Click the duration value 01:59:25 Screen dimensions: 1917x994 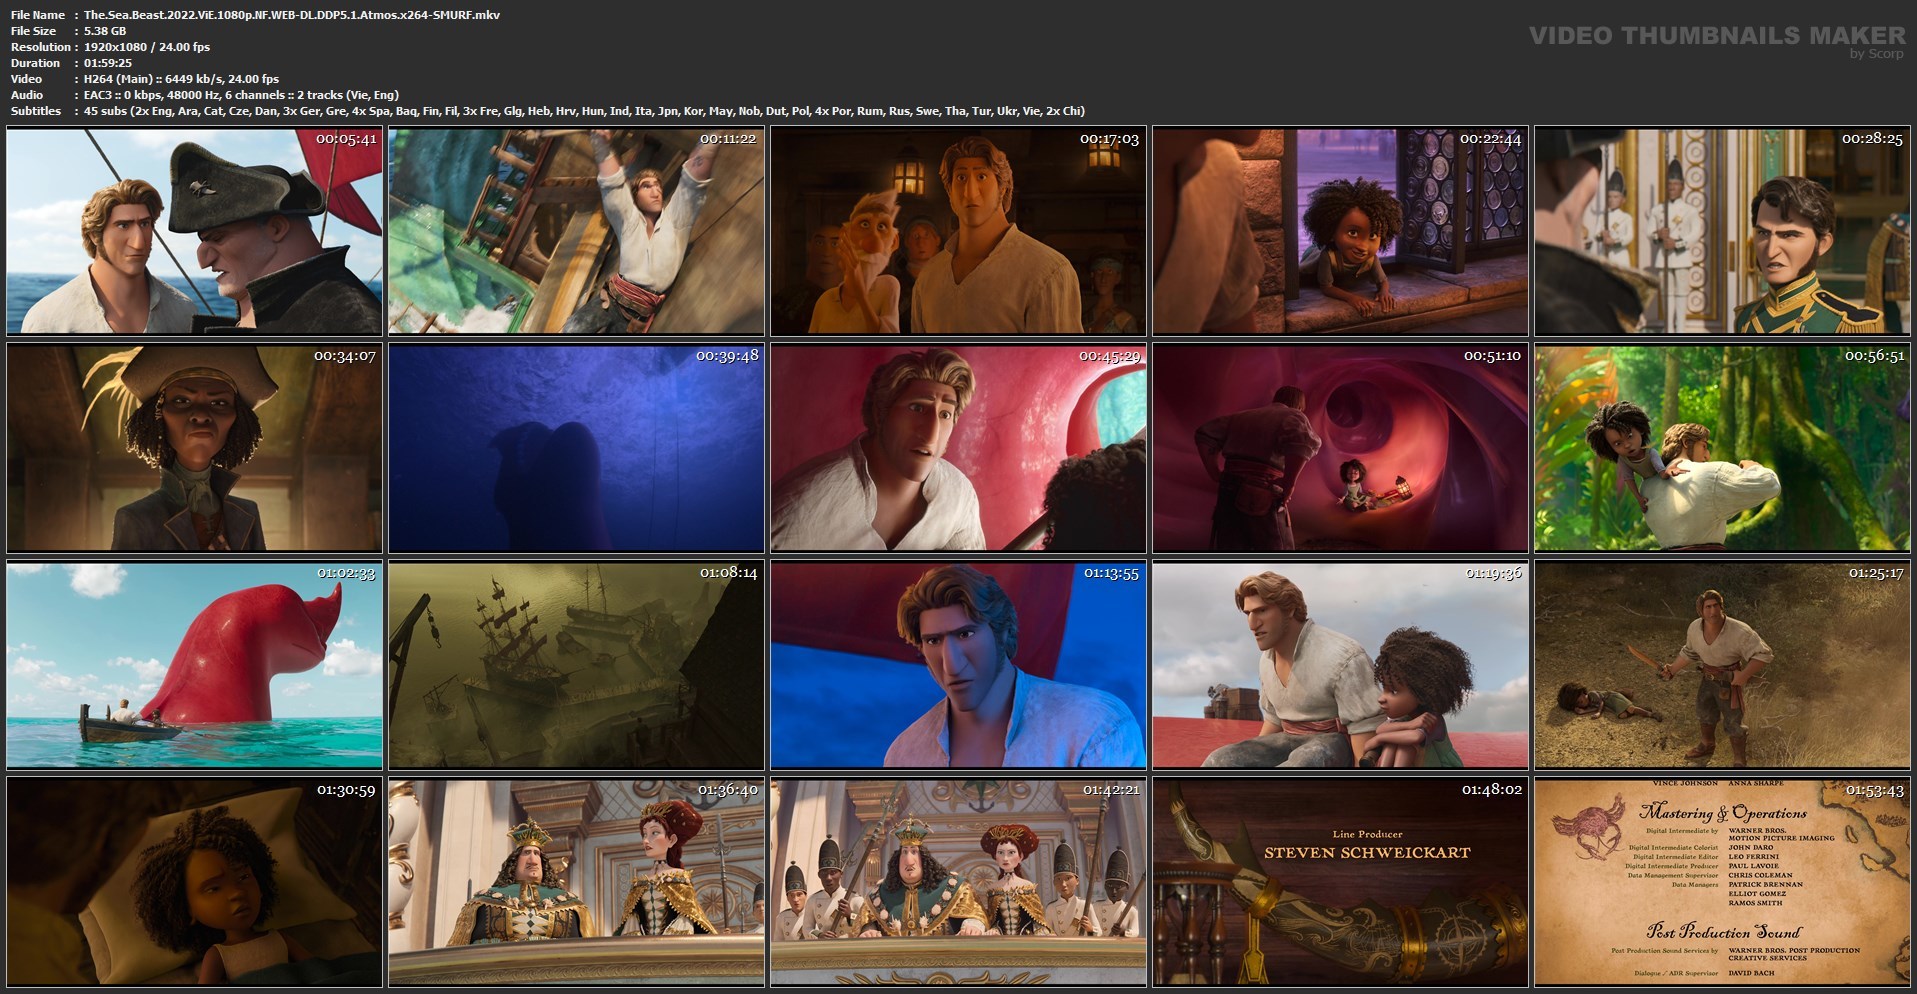(x=108, y=63)
